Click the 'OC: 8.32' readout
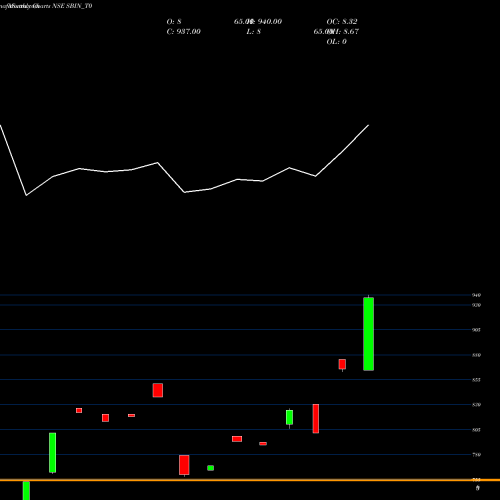This screenshot has width=500, height=500. [342, 21]
